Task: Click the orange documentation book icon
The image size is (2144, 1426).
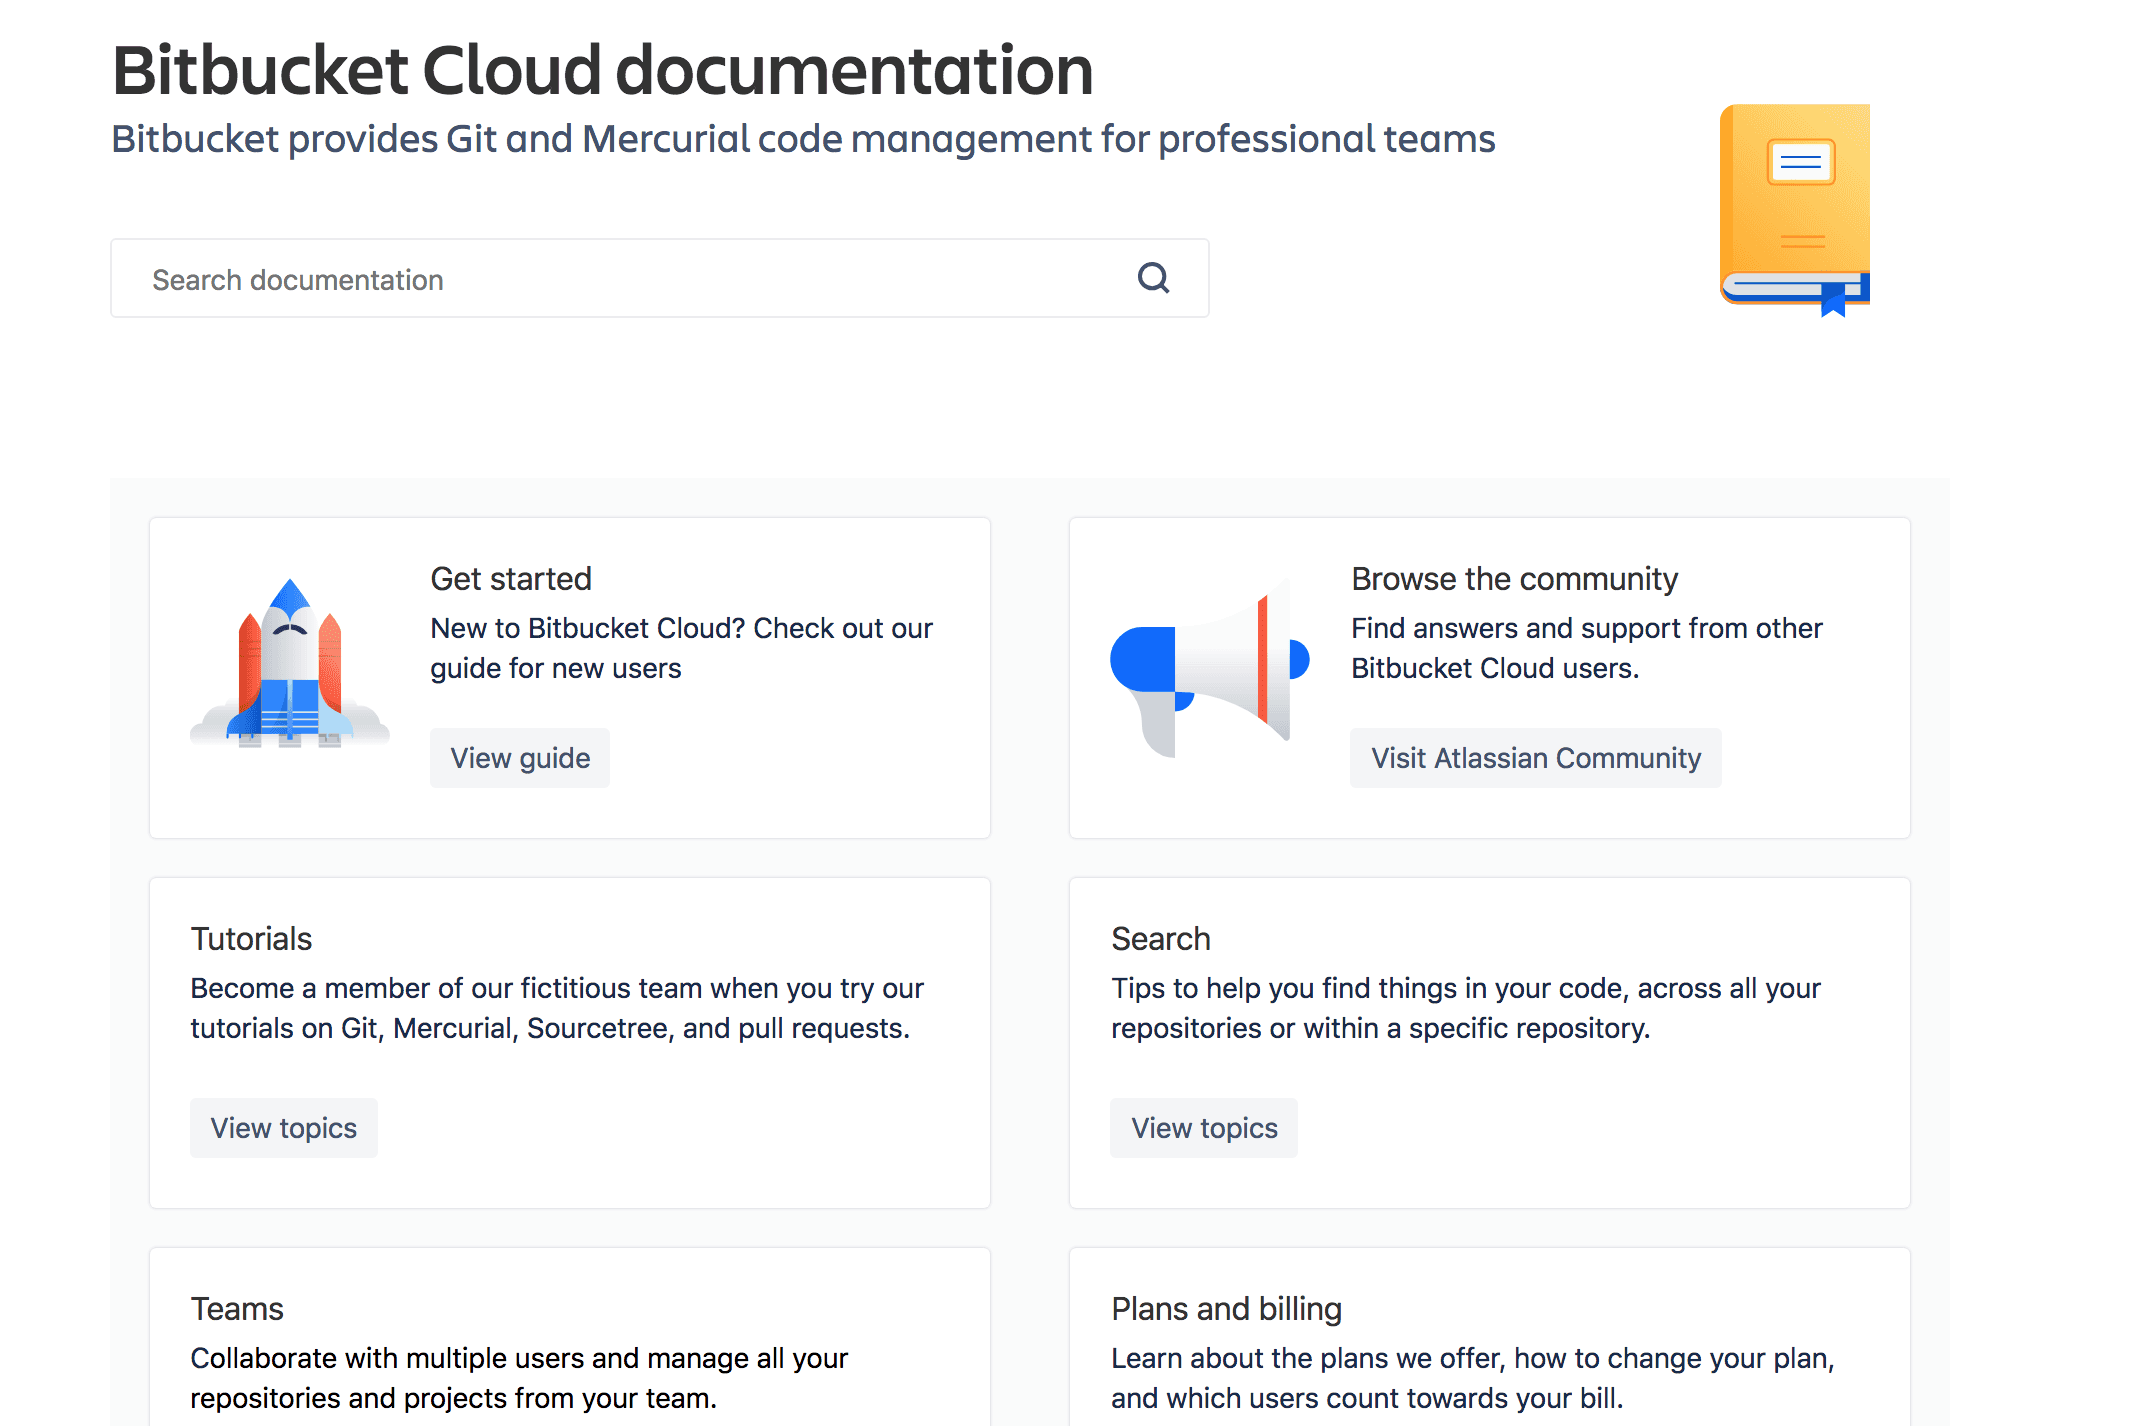Action: (x=1794, y=209)
